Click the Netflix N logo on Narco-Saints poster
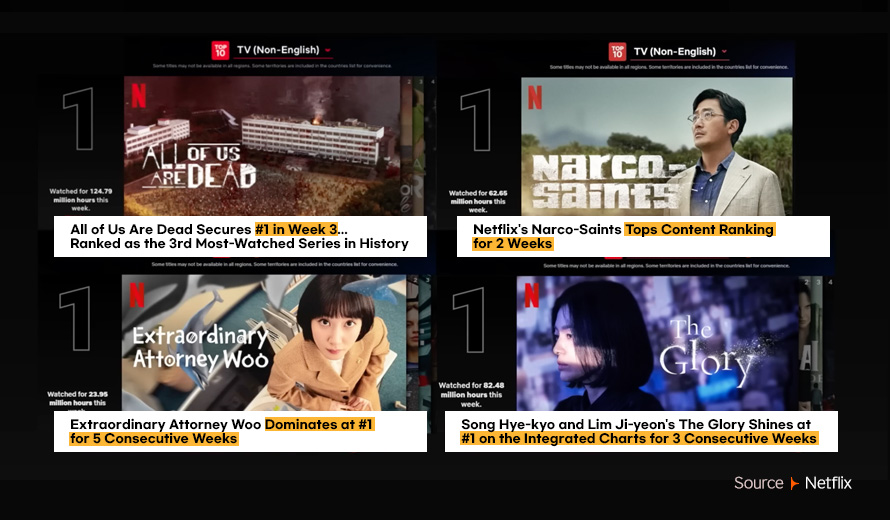Viewport: 890px width, 520px height. [x=535, y=97]
